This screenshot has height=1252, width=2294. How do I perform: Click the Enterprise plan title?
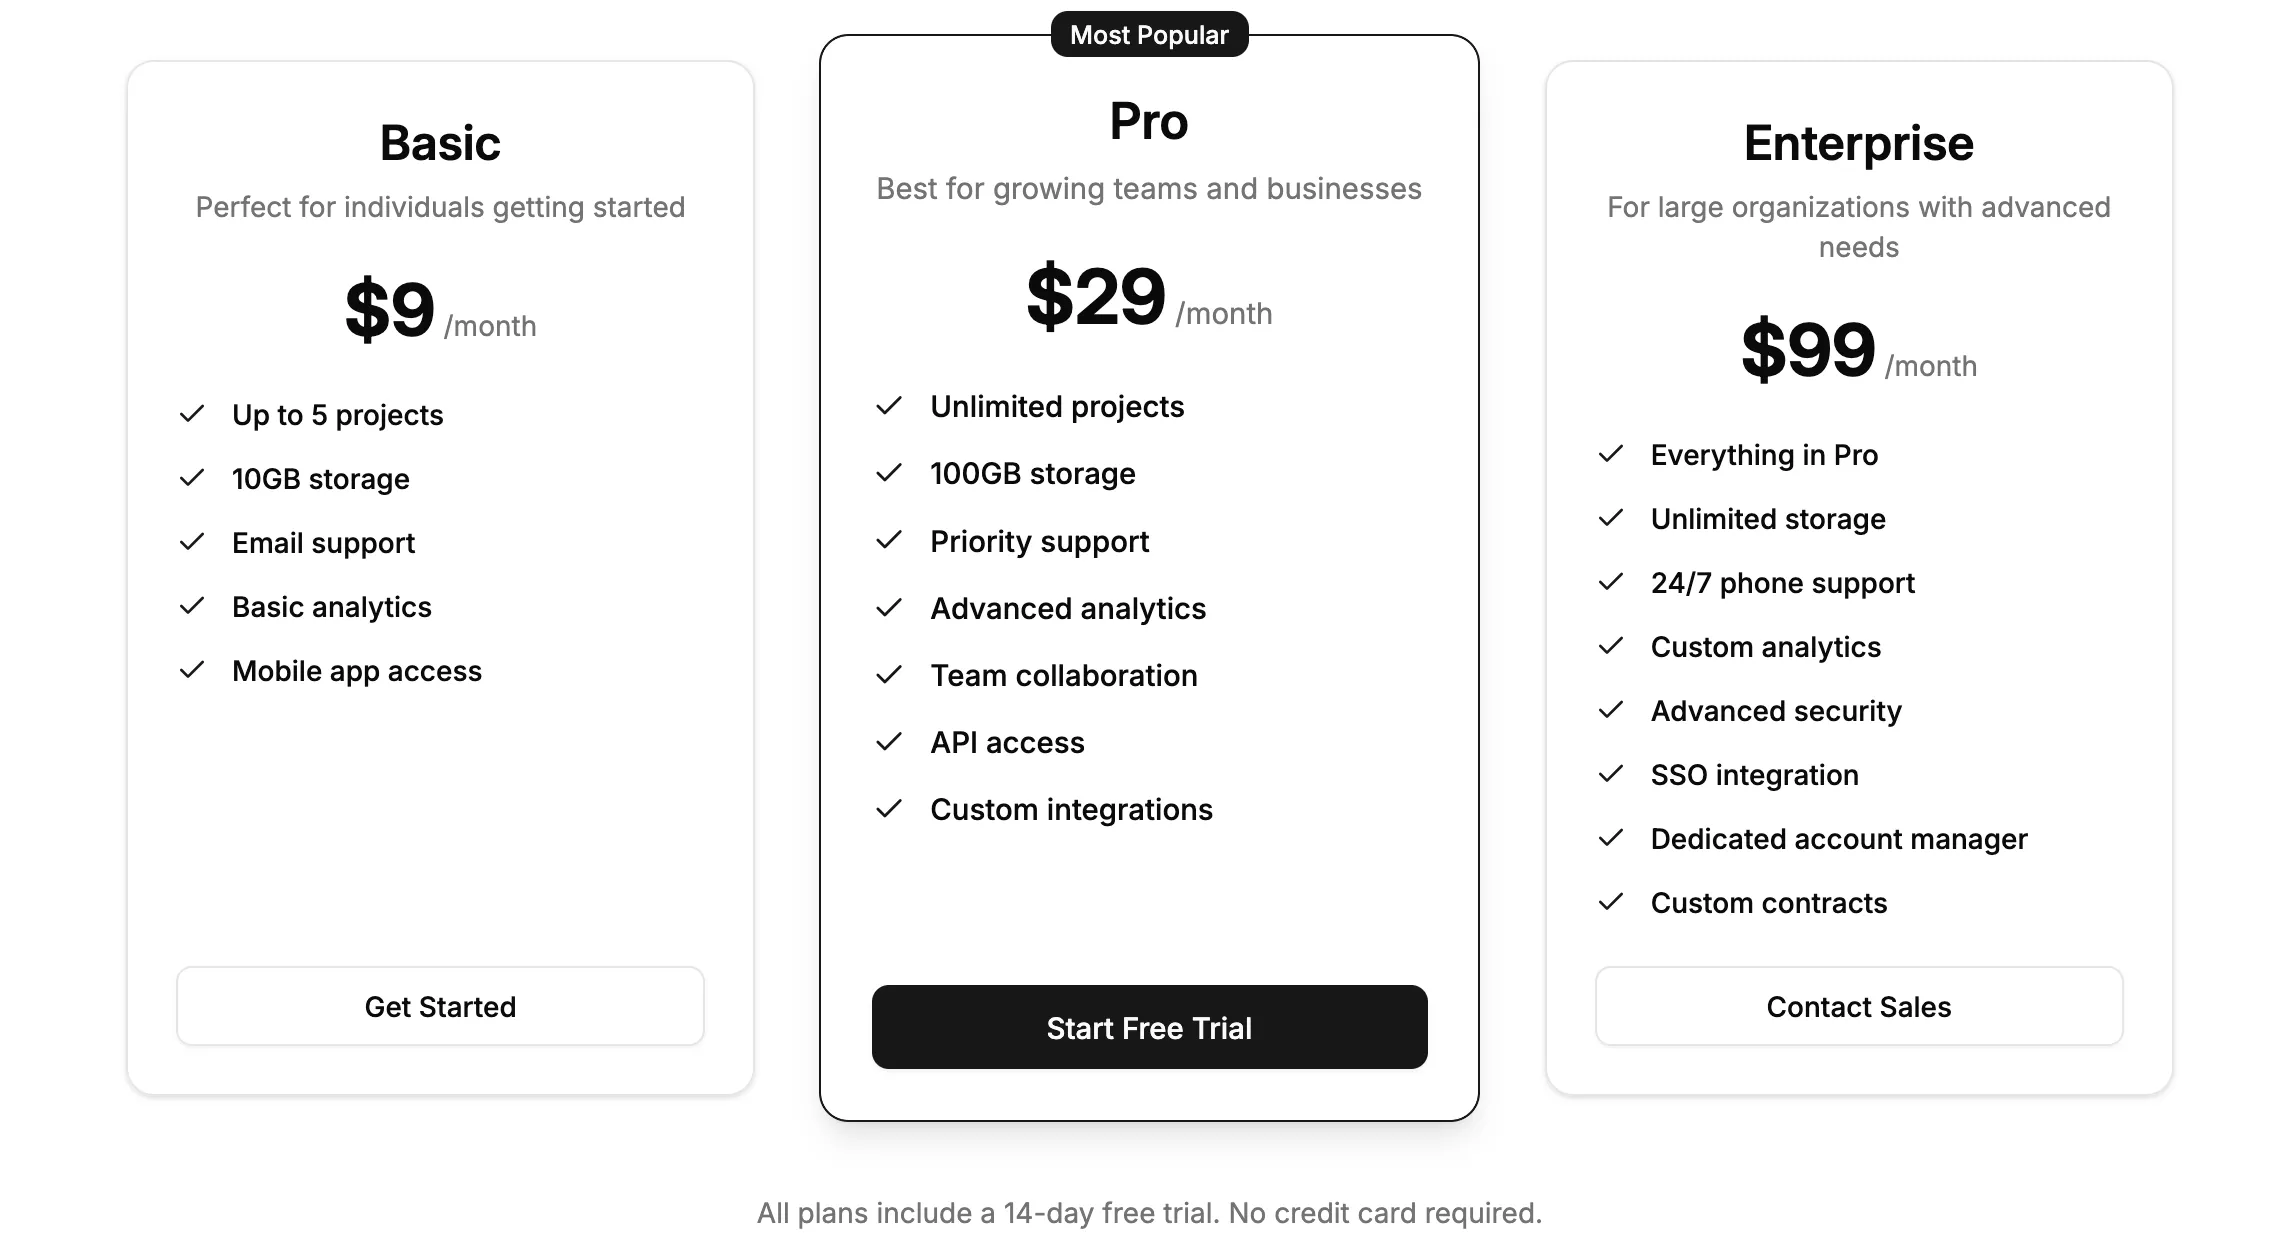point(1858,143)
